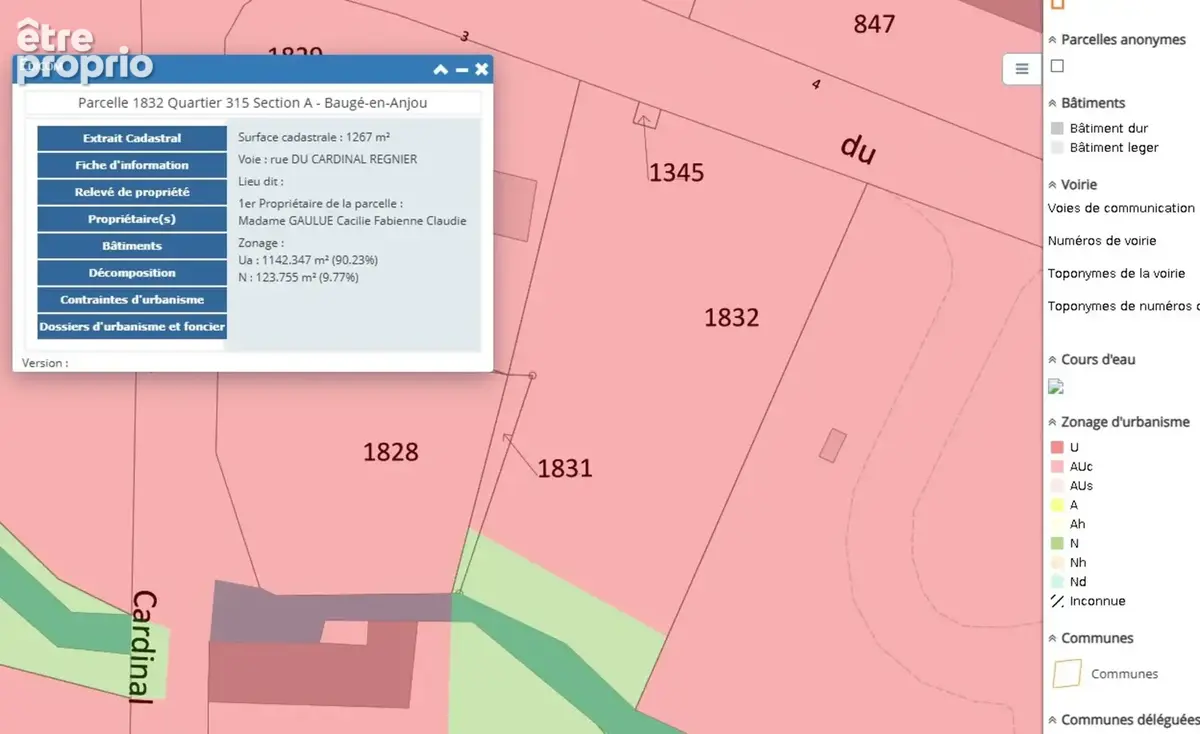Click the green N zoning swatch

[1057, 543]
